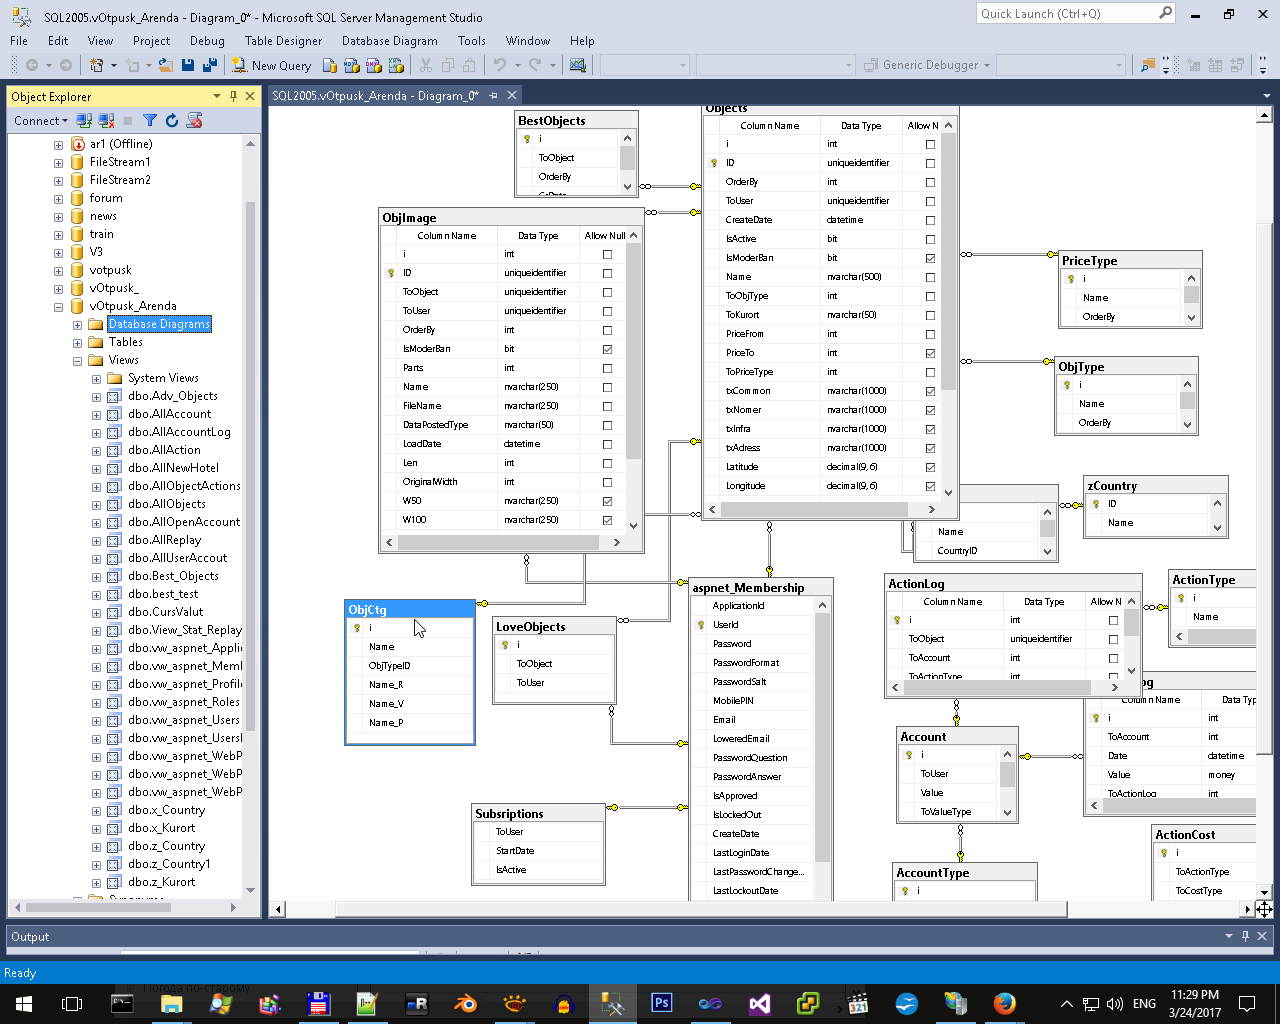Check Allow Nulls for Objects CreateDate column
The image size is (1280, 1024).
click(930, 220)
